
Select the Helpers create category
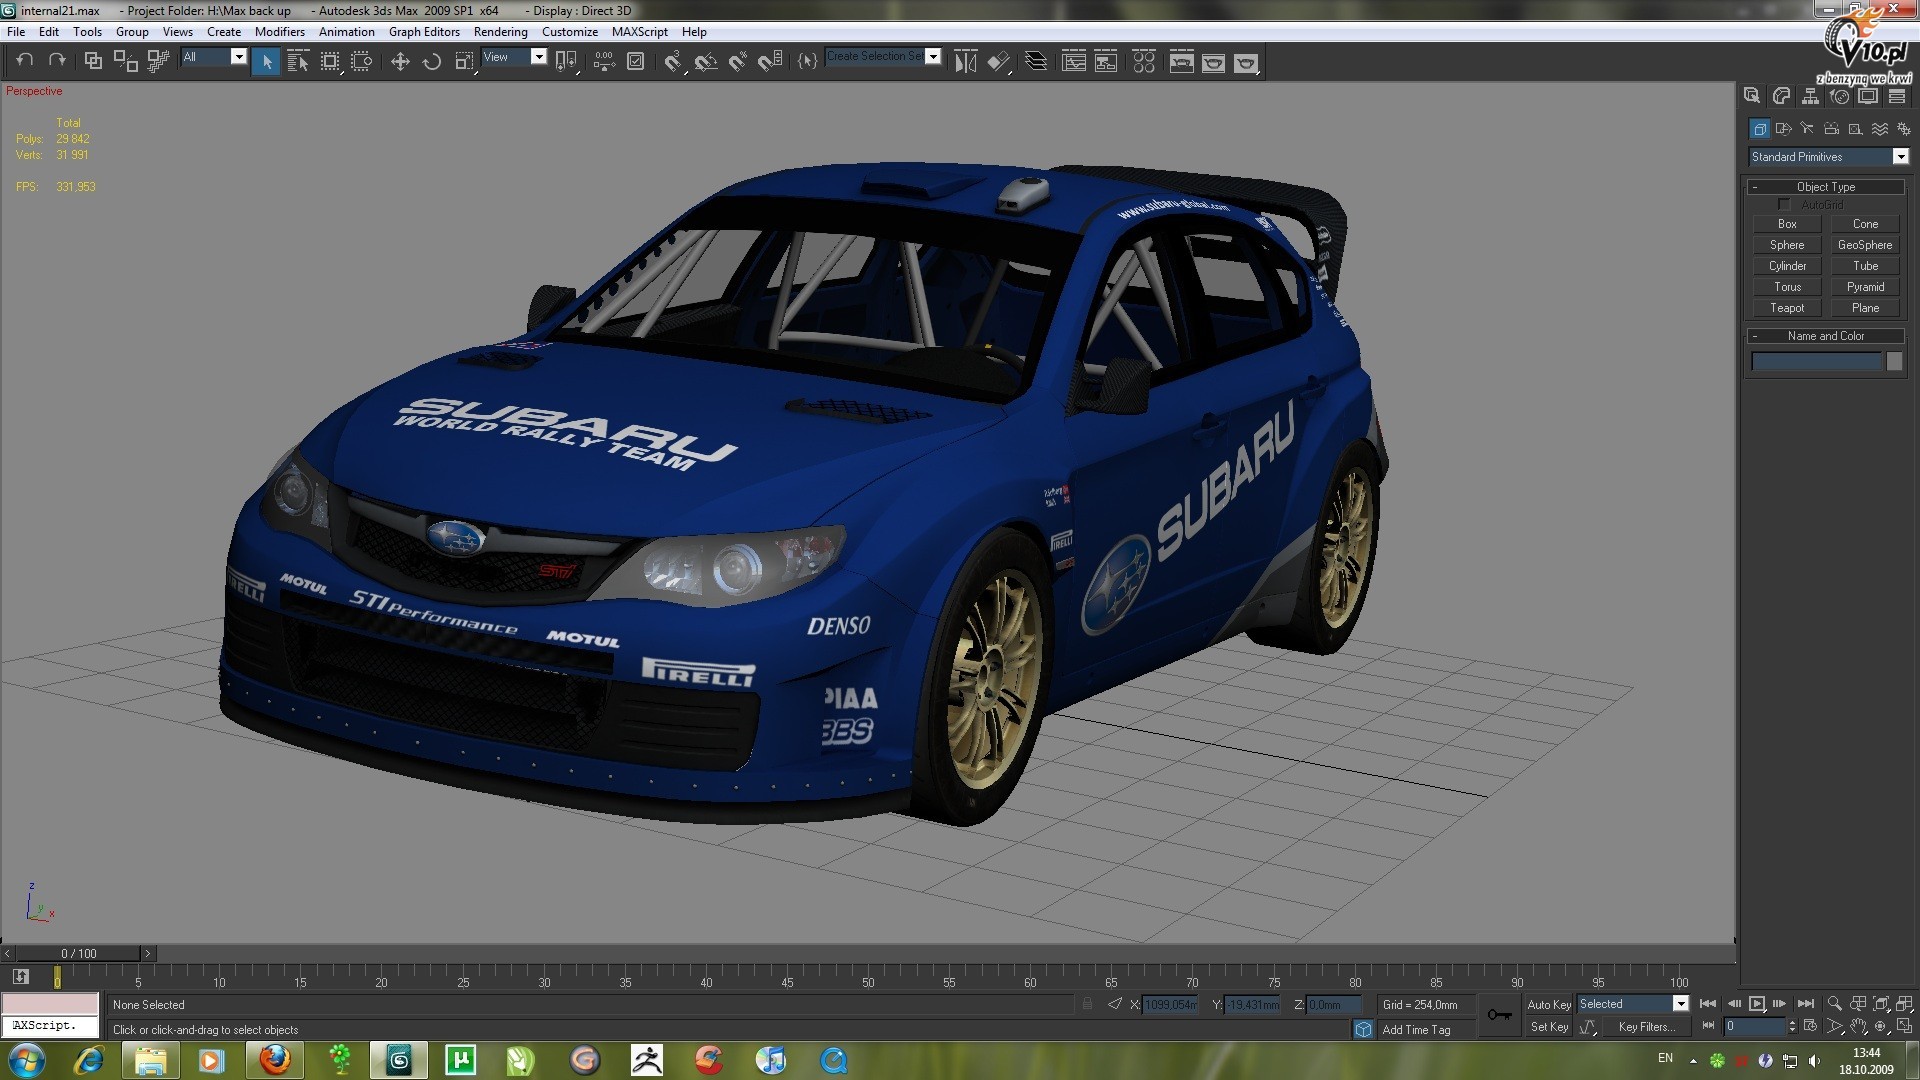[1855, 128]
